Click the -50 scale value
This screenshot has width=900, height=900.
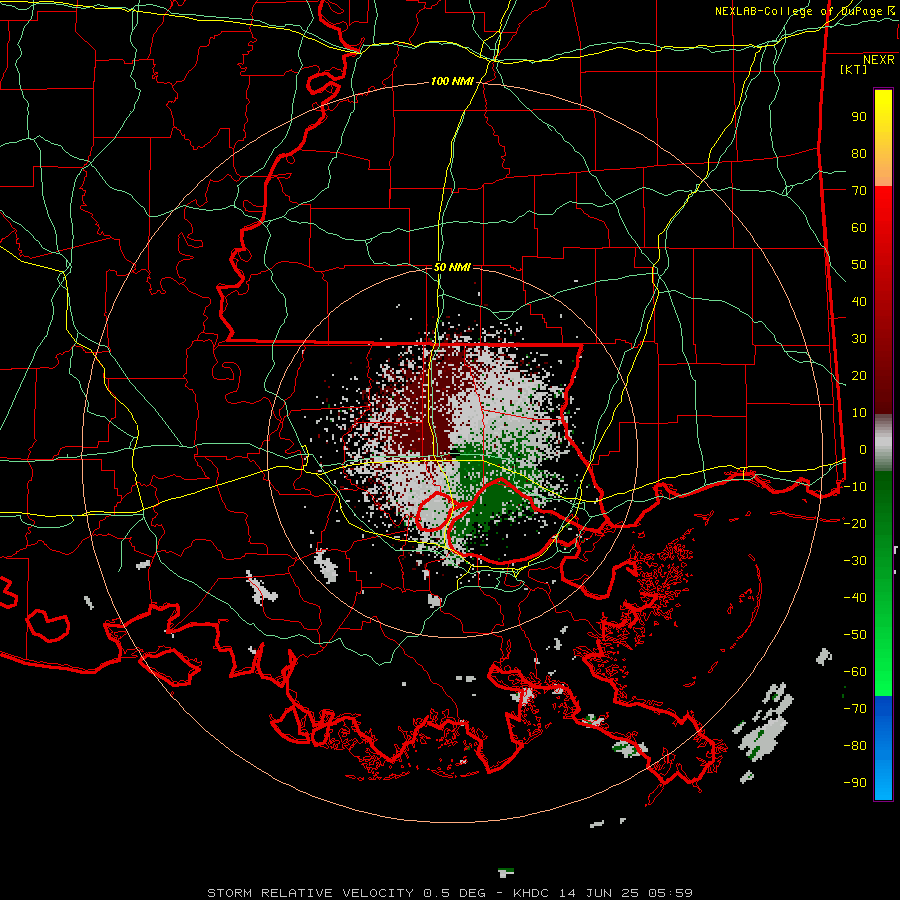coord(855,635)
